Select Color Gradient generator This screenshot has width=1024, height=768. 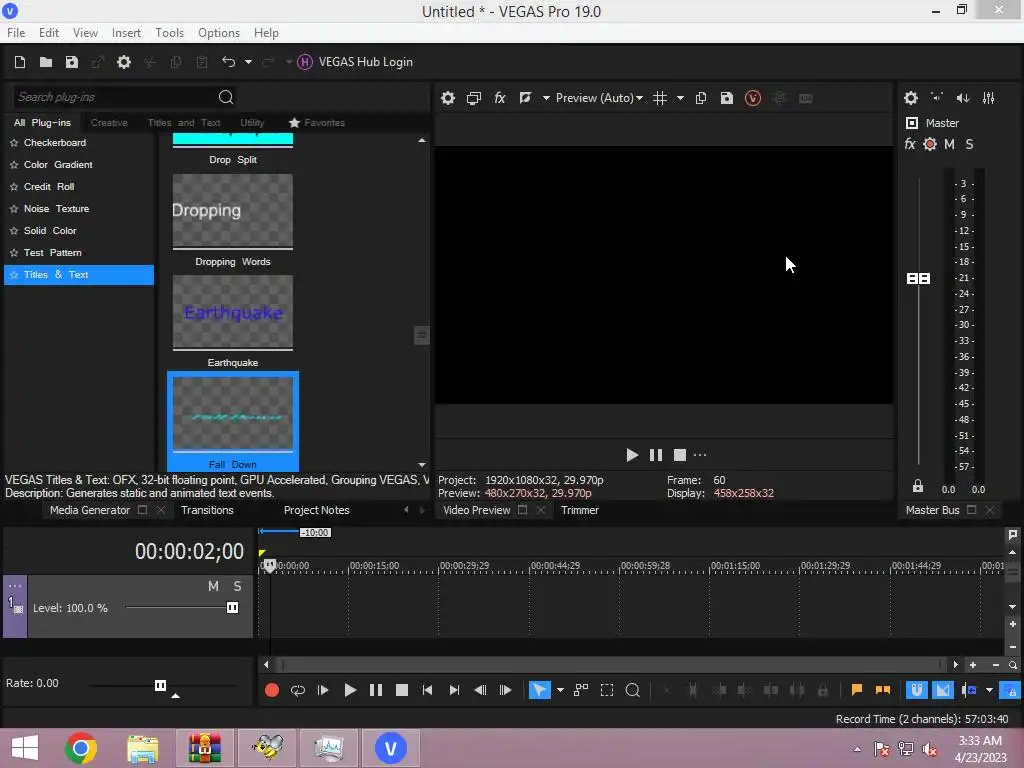click(58, 165)
